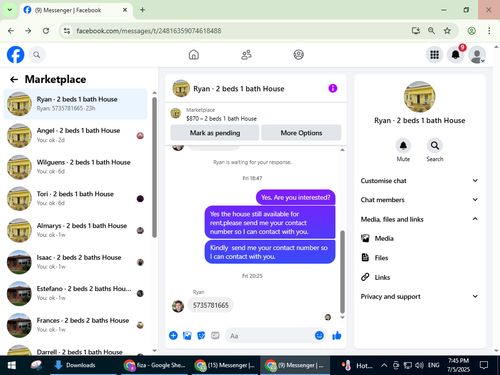This screenshot has width=500, height=375.
Task: Open the Isaac - 2 beds 2 baths House chat
Action: click(x=75, y=262)
